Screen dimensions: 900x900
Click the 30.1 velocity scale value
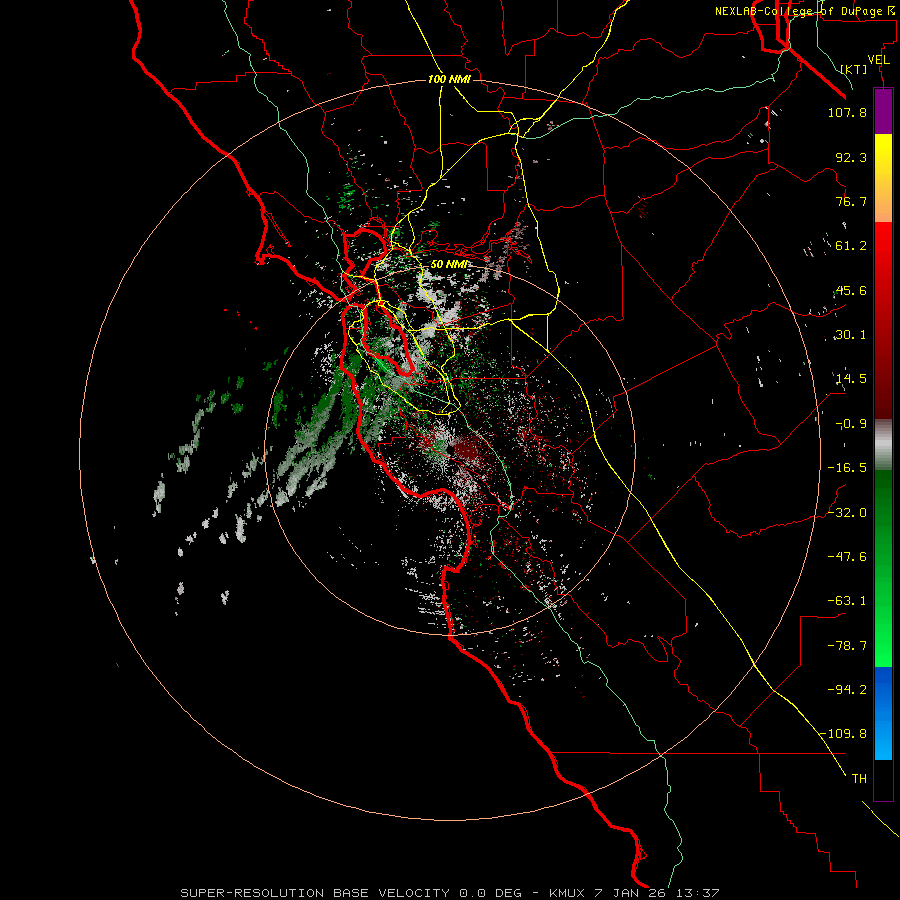(851, 335)
